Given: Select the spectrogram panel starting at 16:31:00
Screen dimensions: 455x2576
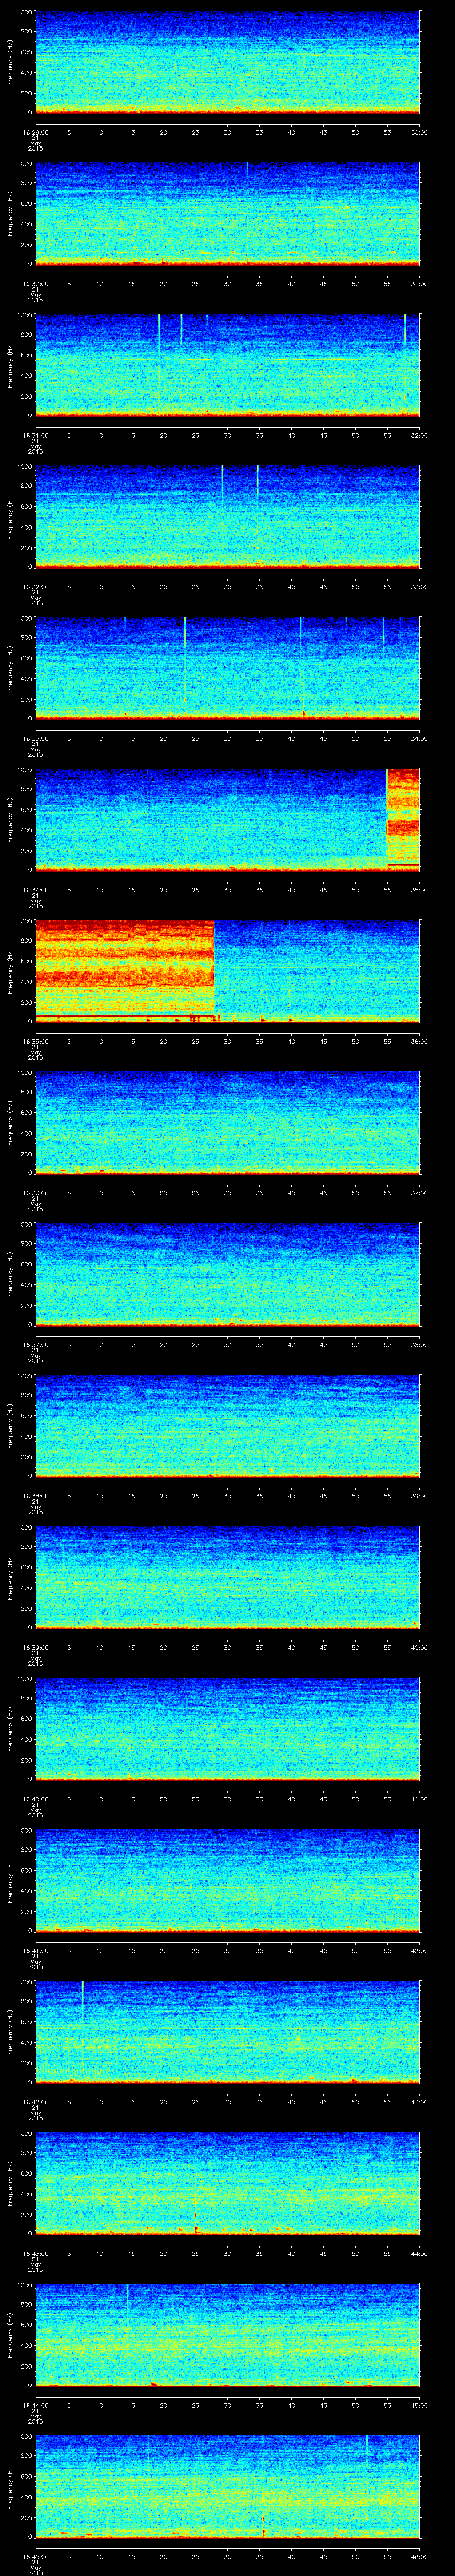Looking at the screenshot, I should [x=227, y=365].
